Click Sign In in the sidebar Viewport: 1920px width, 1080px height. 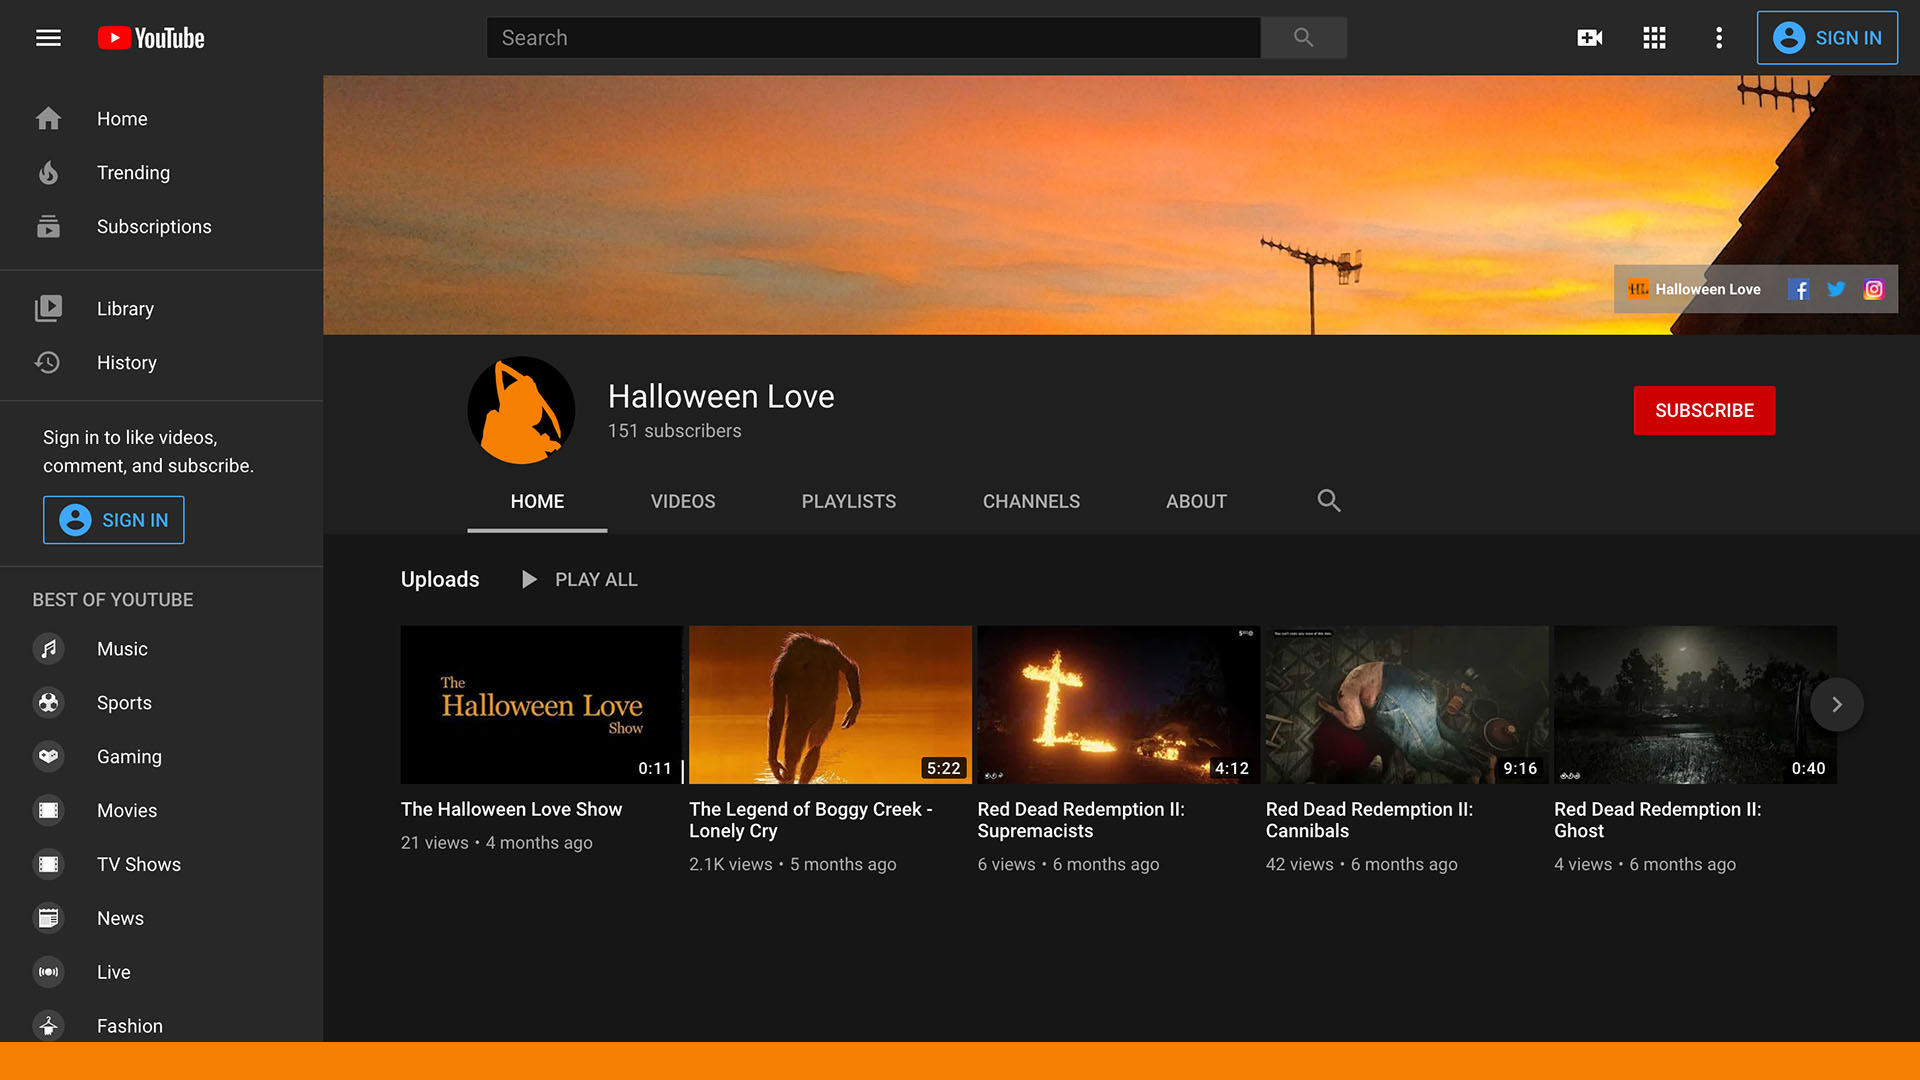114,520
